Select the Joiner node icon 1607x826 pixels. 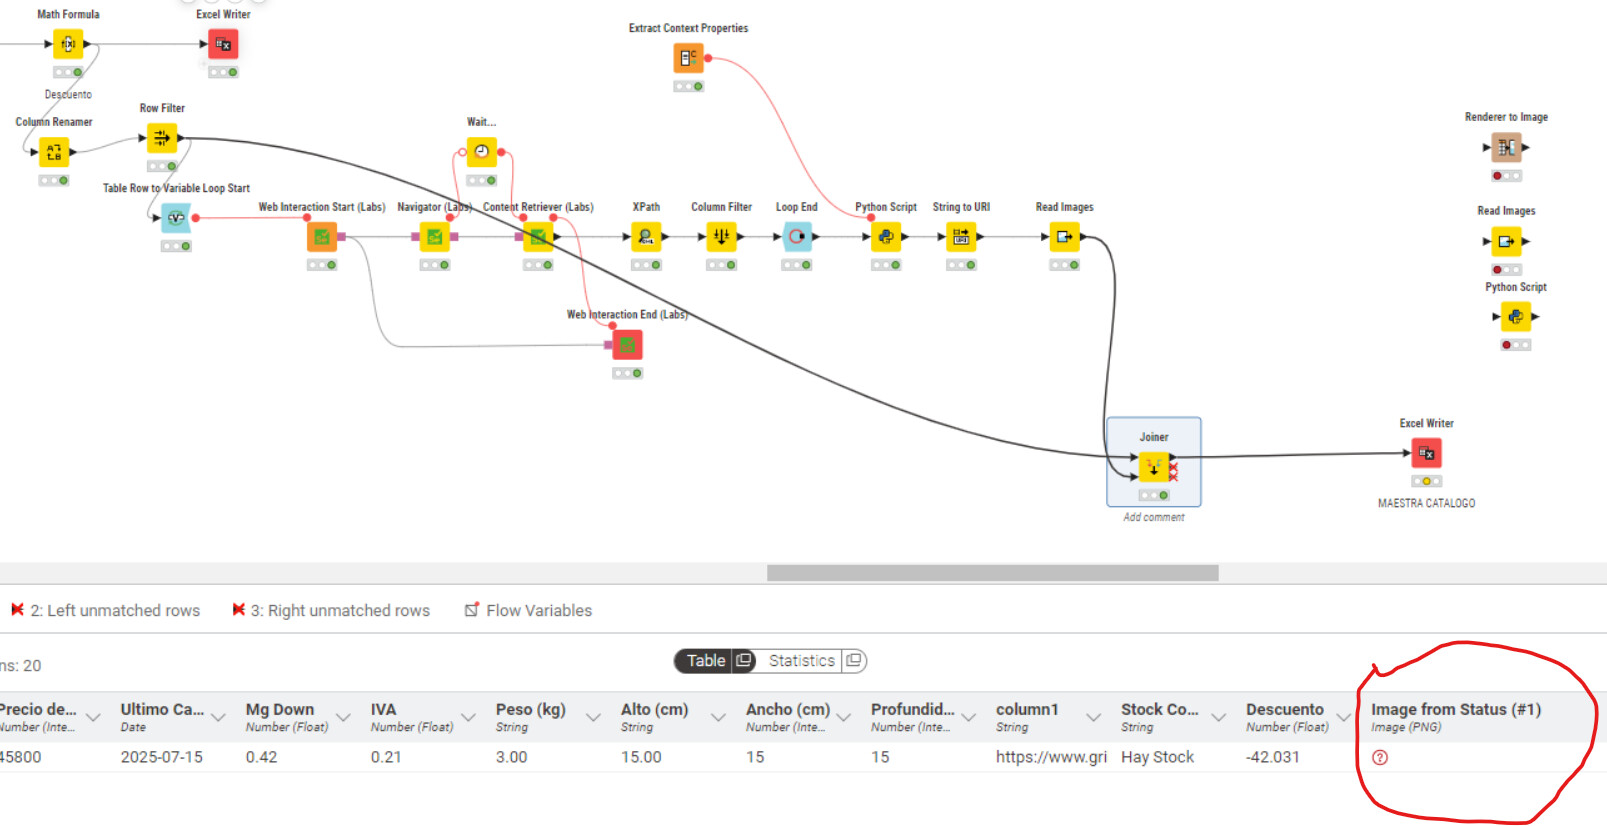[x=1153, y=467]
